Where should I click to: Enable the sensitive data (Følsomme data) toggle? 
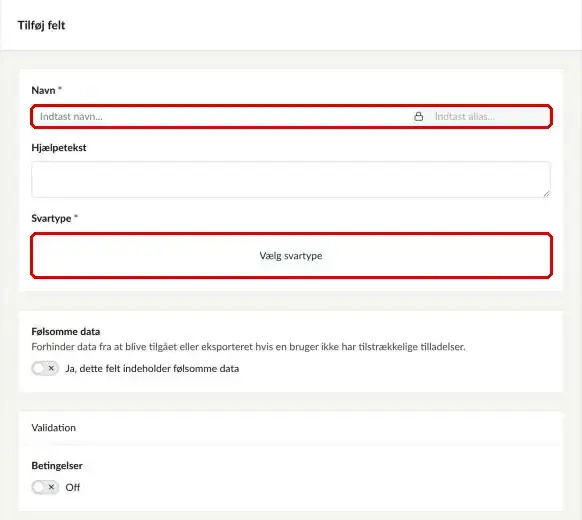pos(45,368)
